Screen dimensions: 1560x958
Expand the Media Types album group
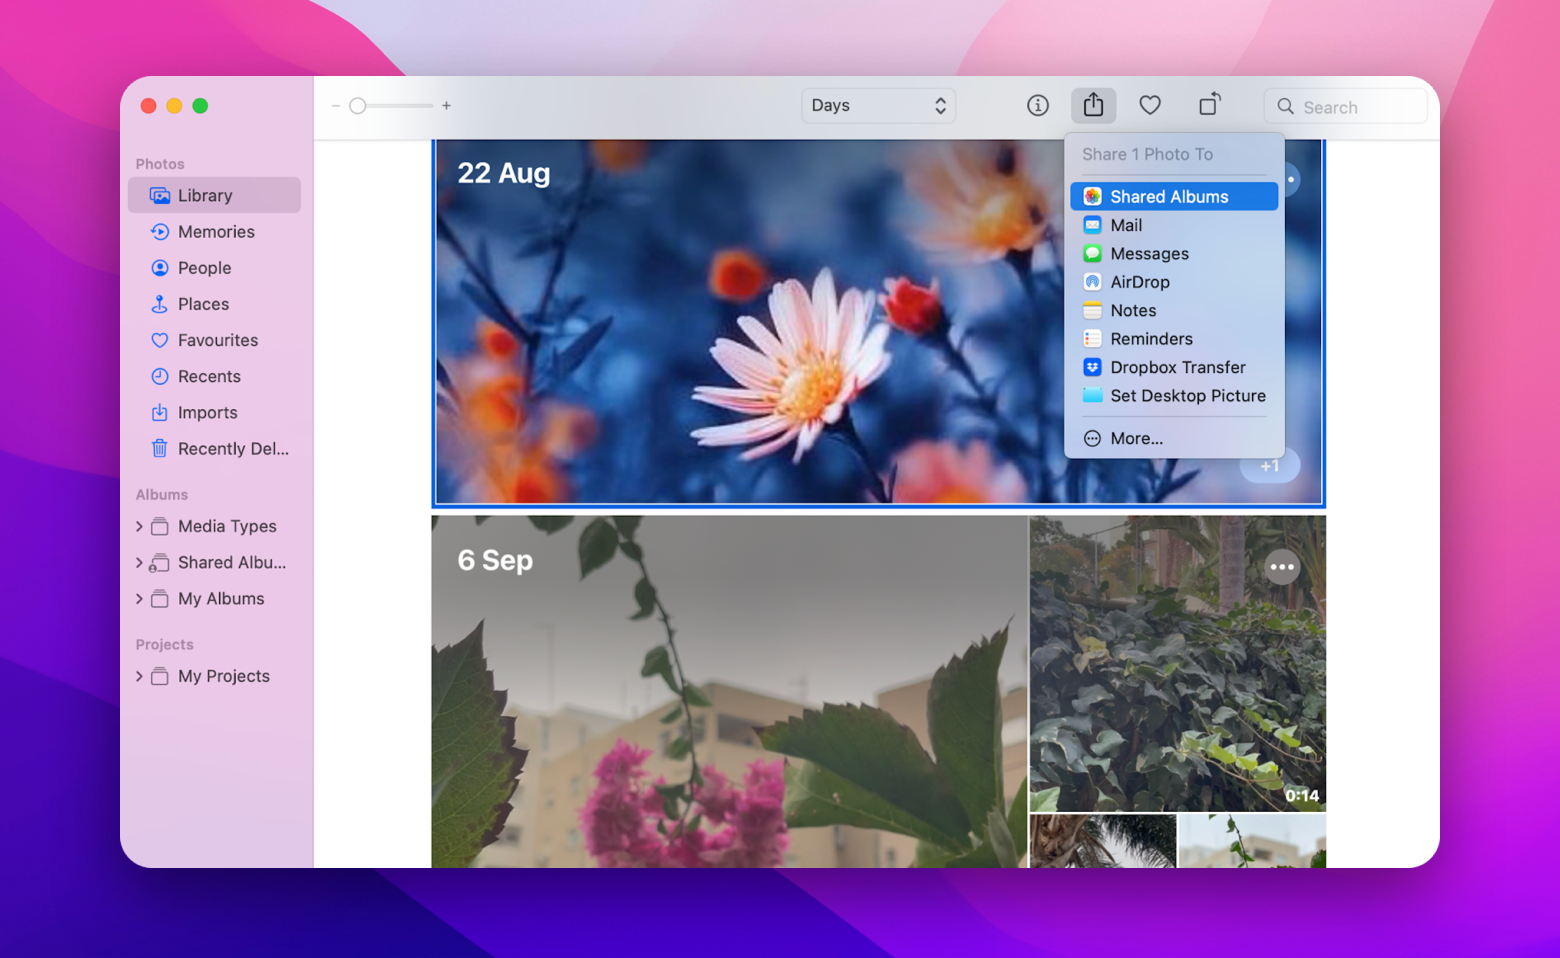click(x=139, y=526)
